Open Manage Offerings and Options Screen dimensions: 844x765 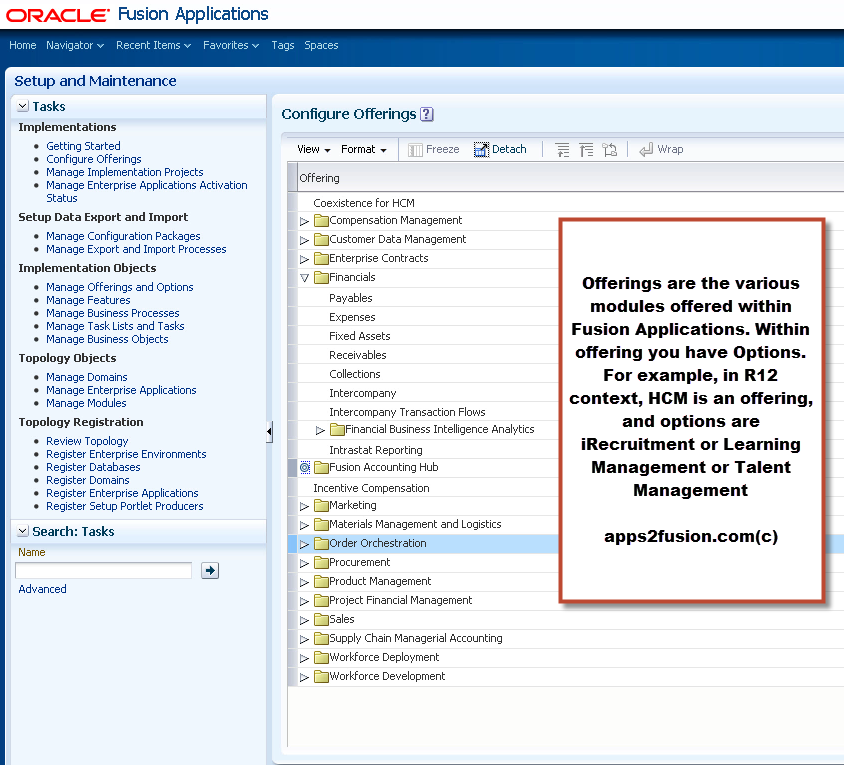pos(119,287)
